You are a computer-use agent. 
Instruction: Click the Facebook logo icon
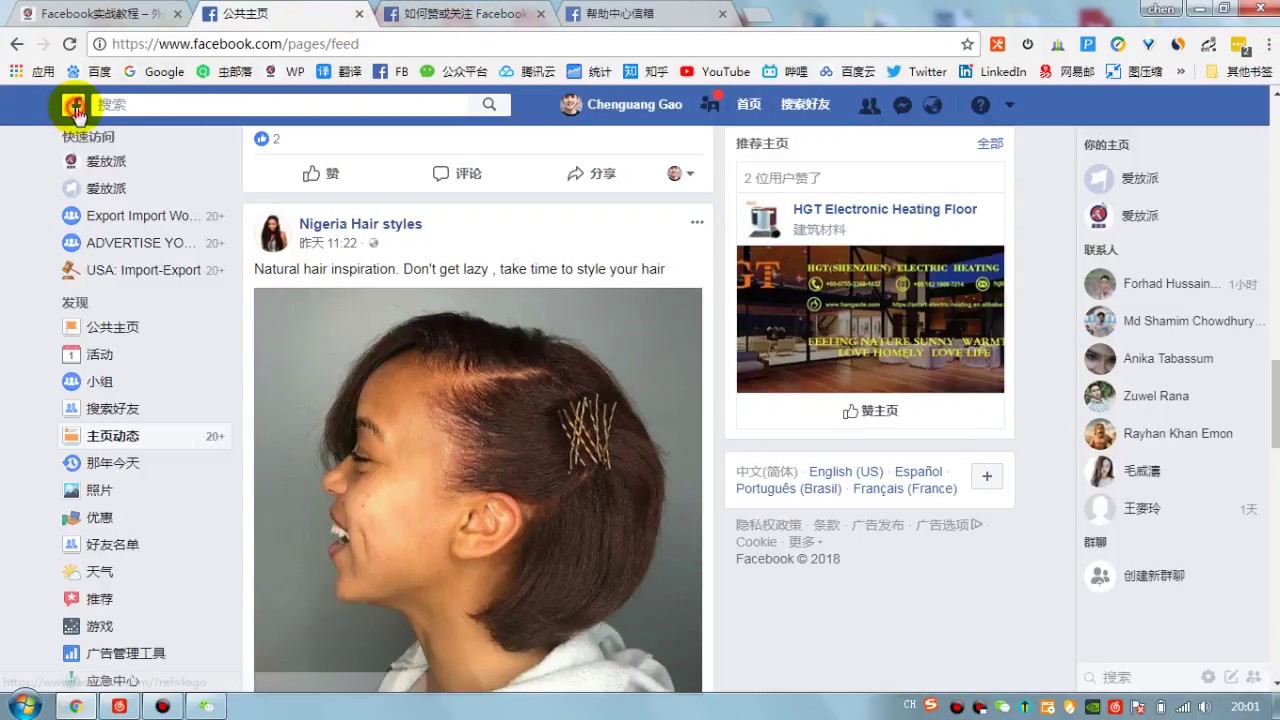coord(74,105)
